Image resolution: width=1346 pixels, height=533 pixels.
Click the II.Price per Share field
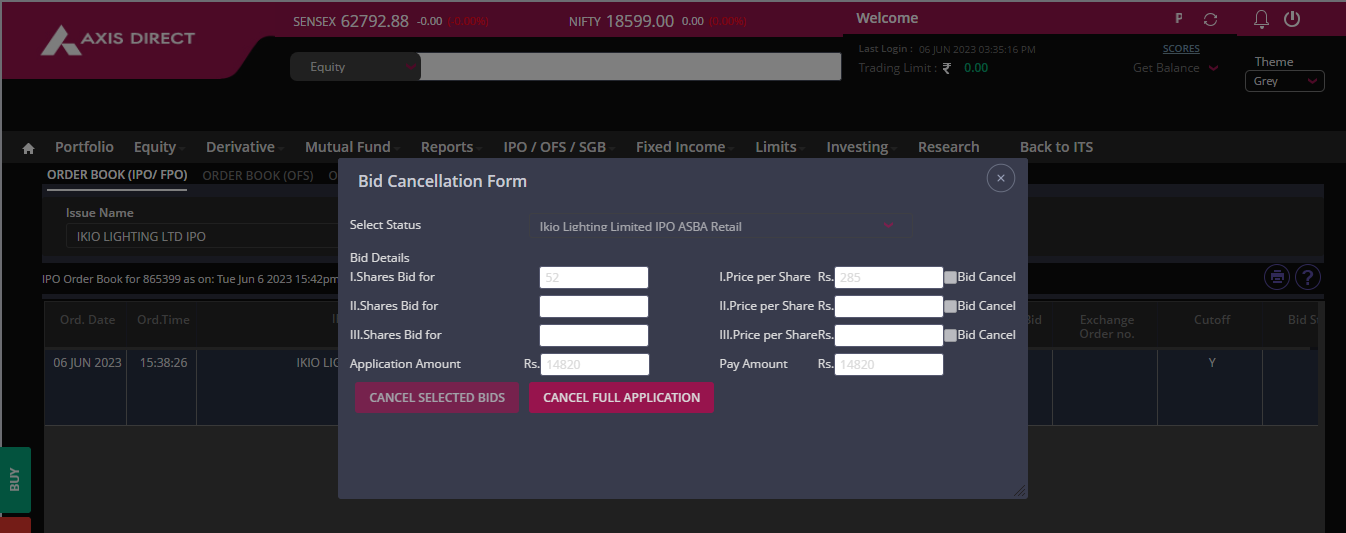pos(889,306)
